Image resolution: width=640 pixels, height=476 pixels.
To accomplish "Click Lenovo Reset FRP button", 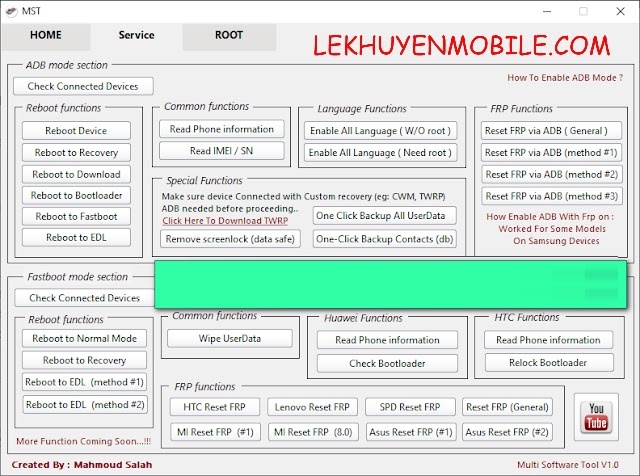I will click(312, 407).
